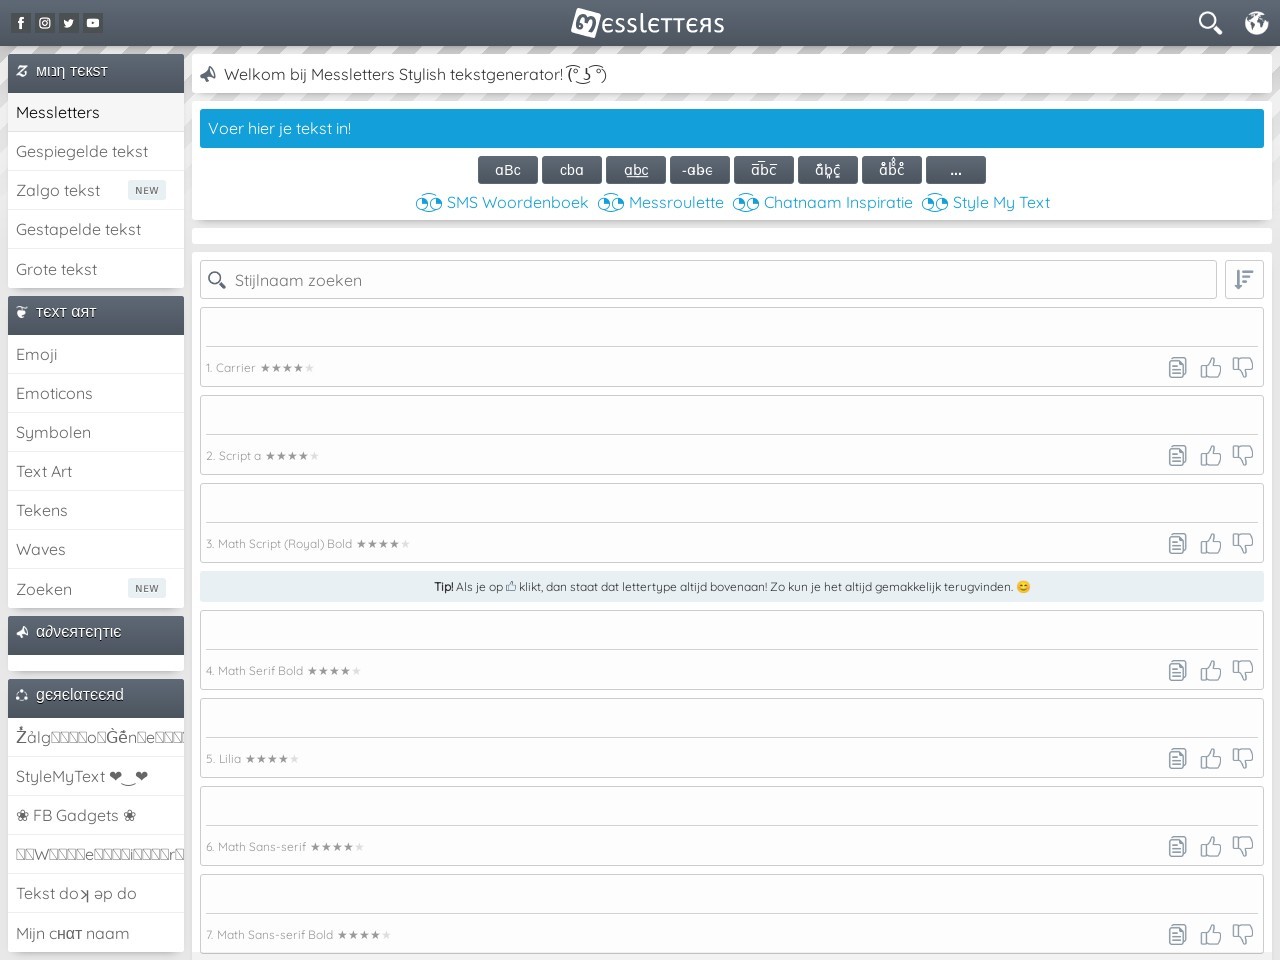Image resolution: width=1280 pixels, height=960 pixels.
Task: Copy the Script a style text
Action: [x=1178, y=456]
